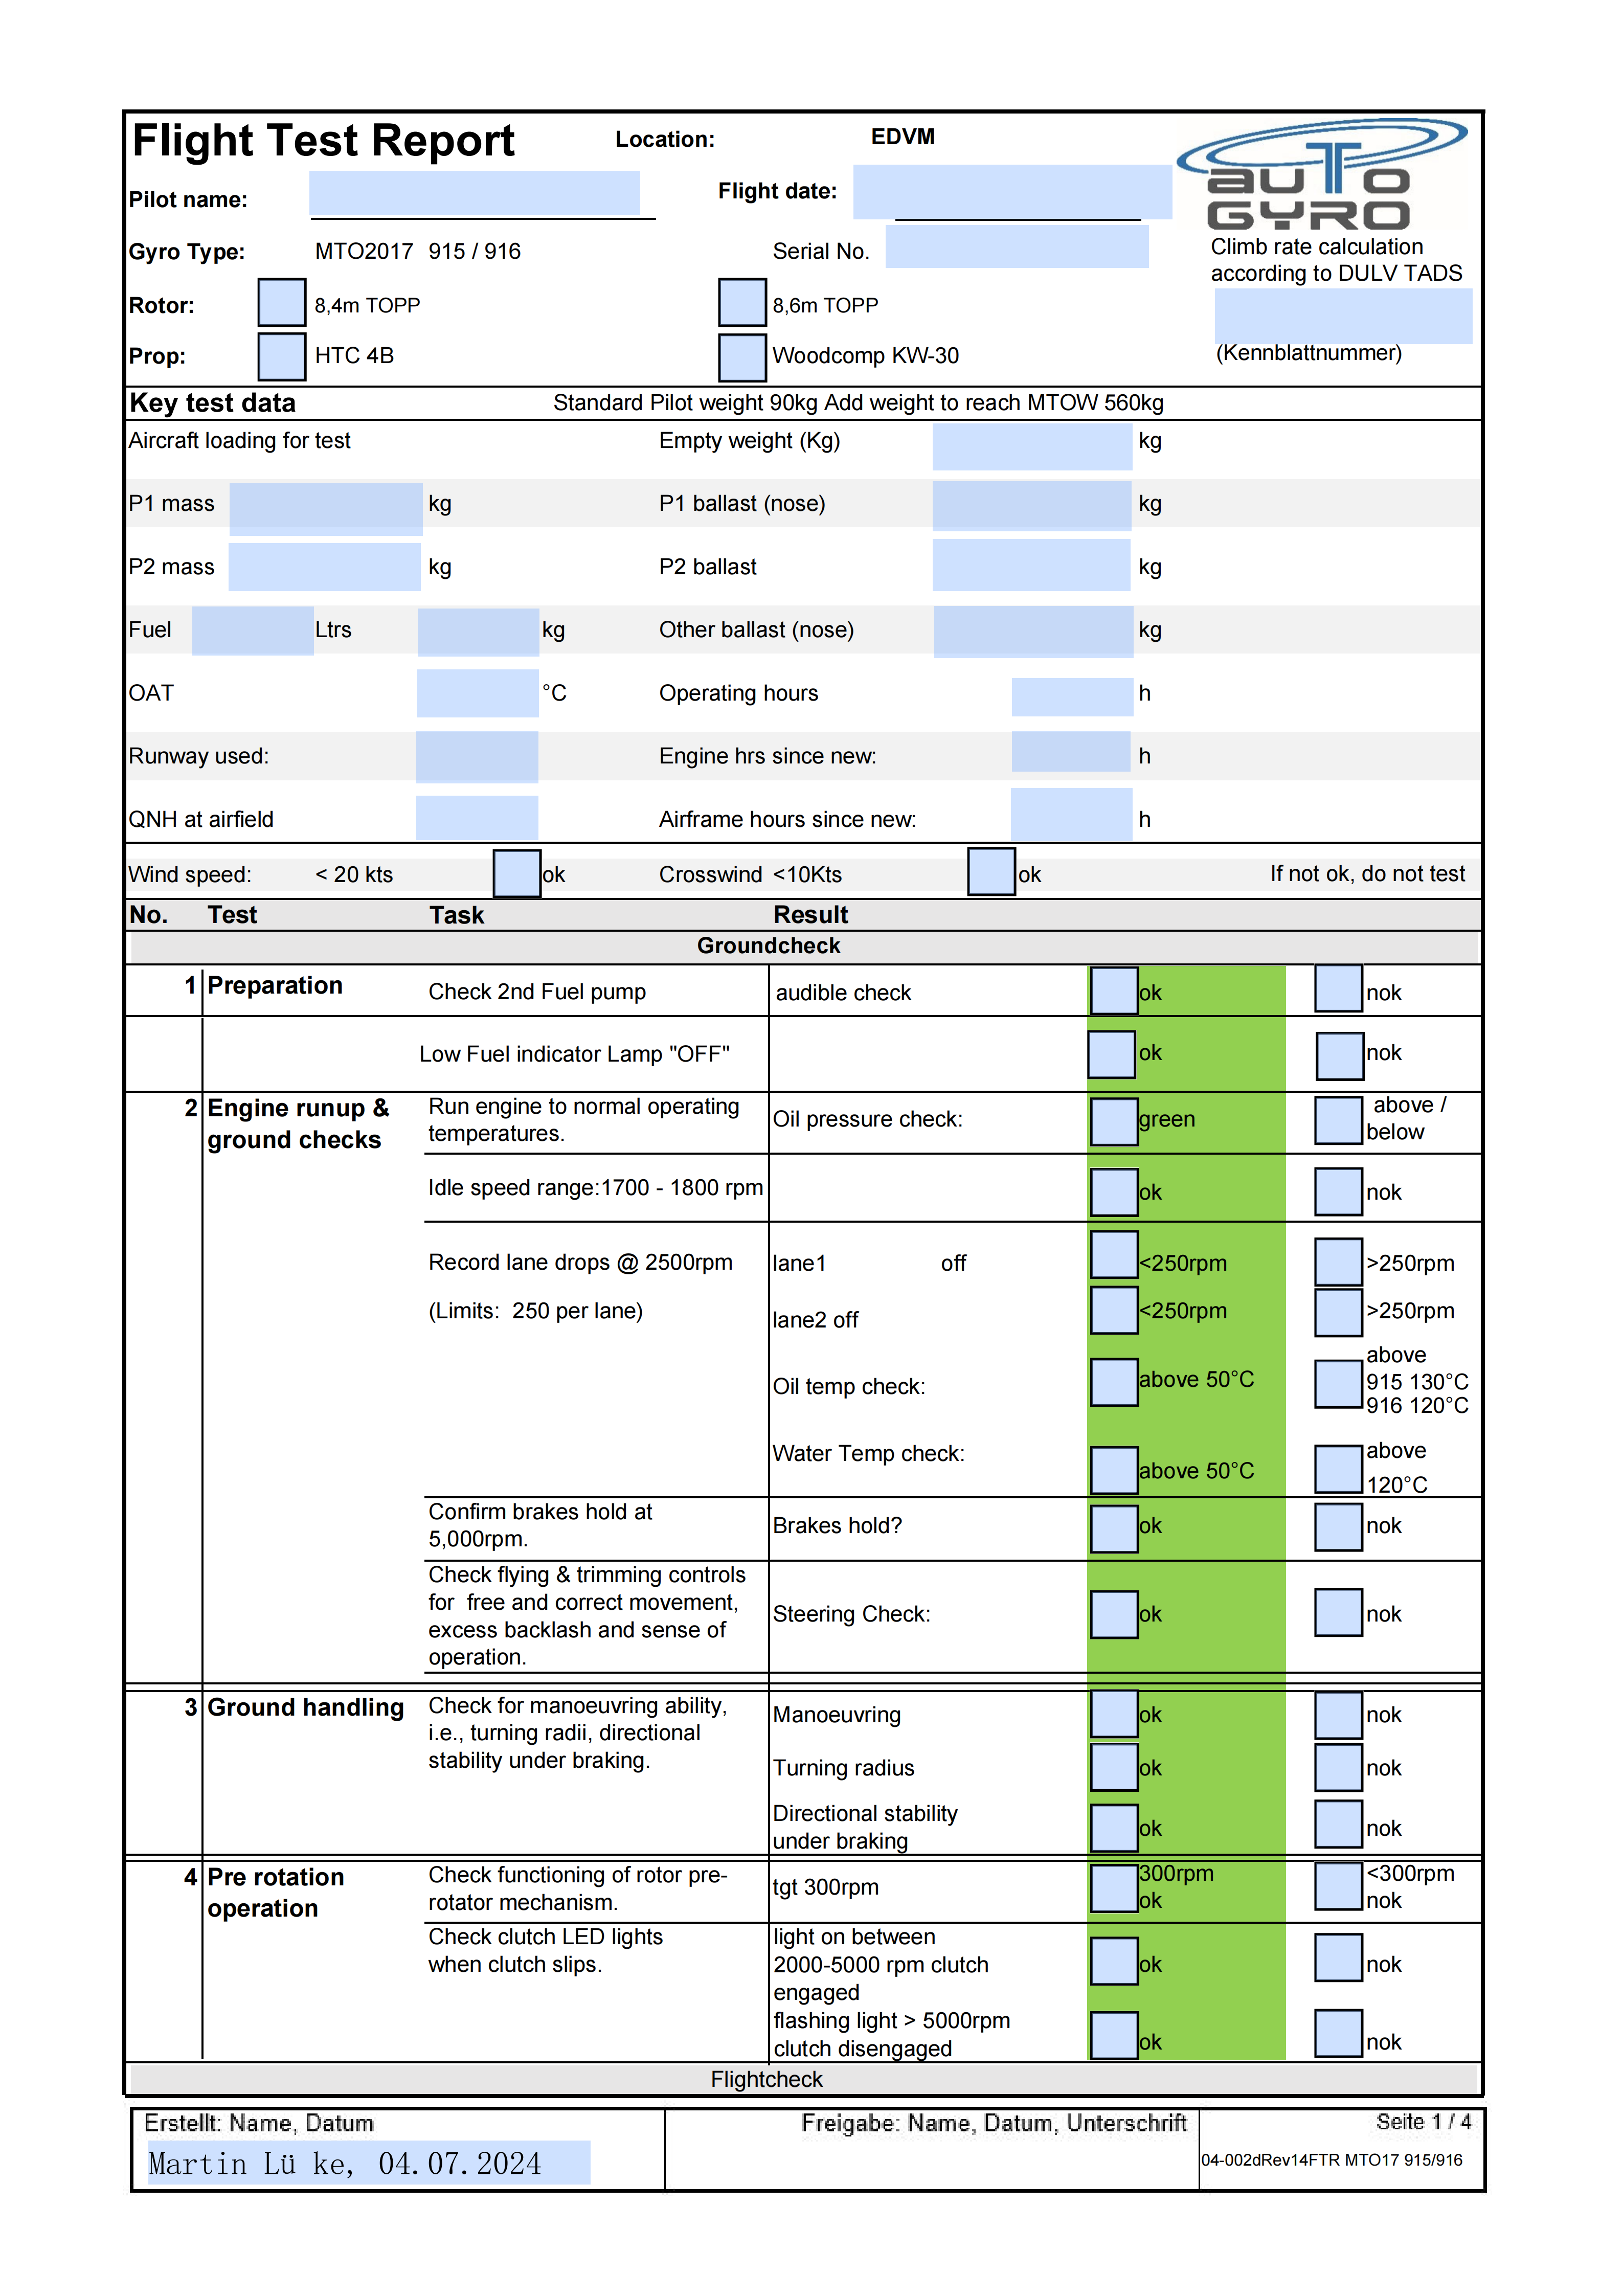Check lane1 off >250rpm box

1339,1262
